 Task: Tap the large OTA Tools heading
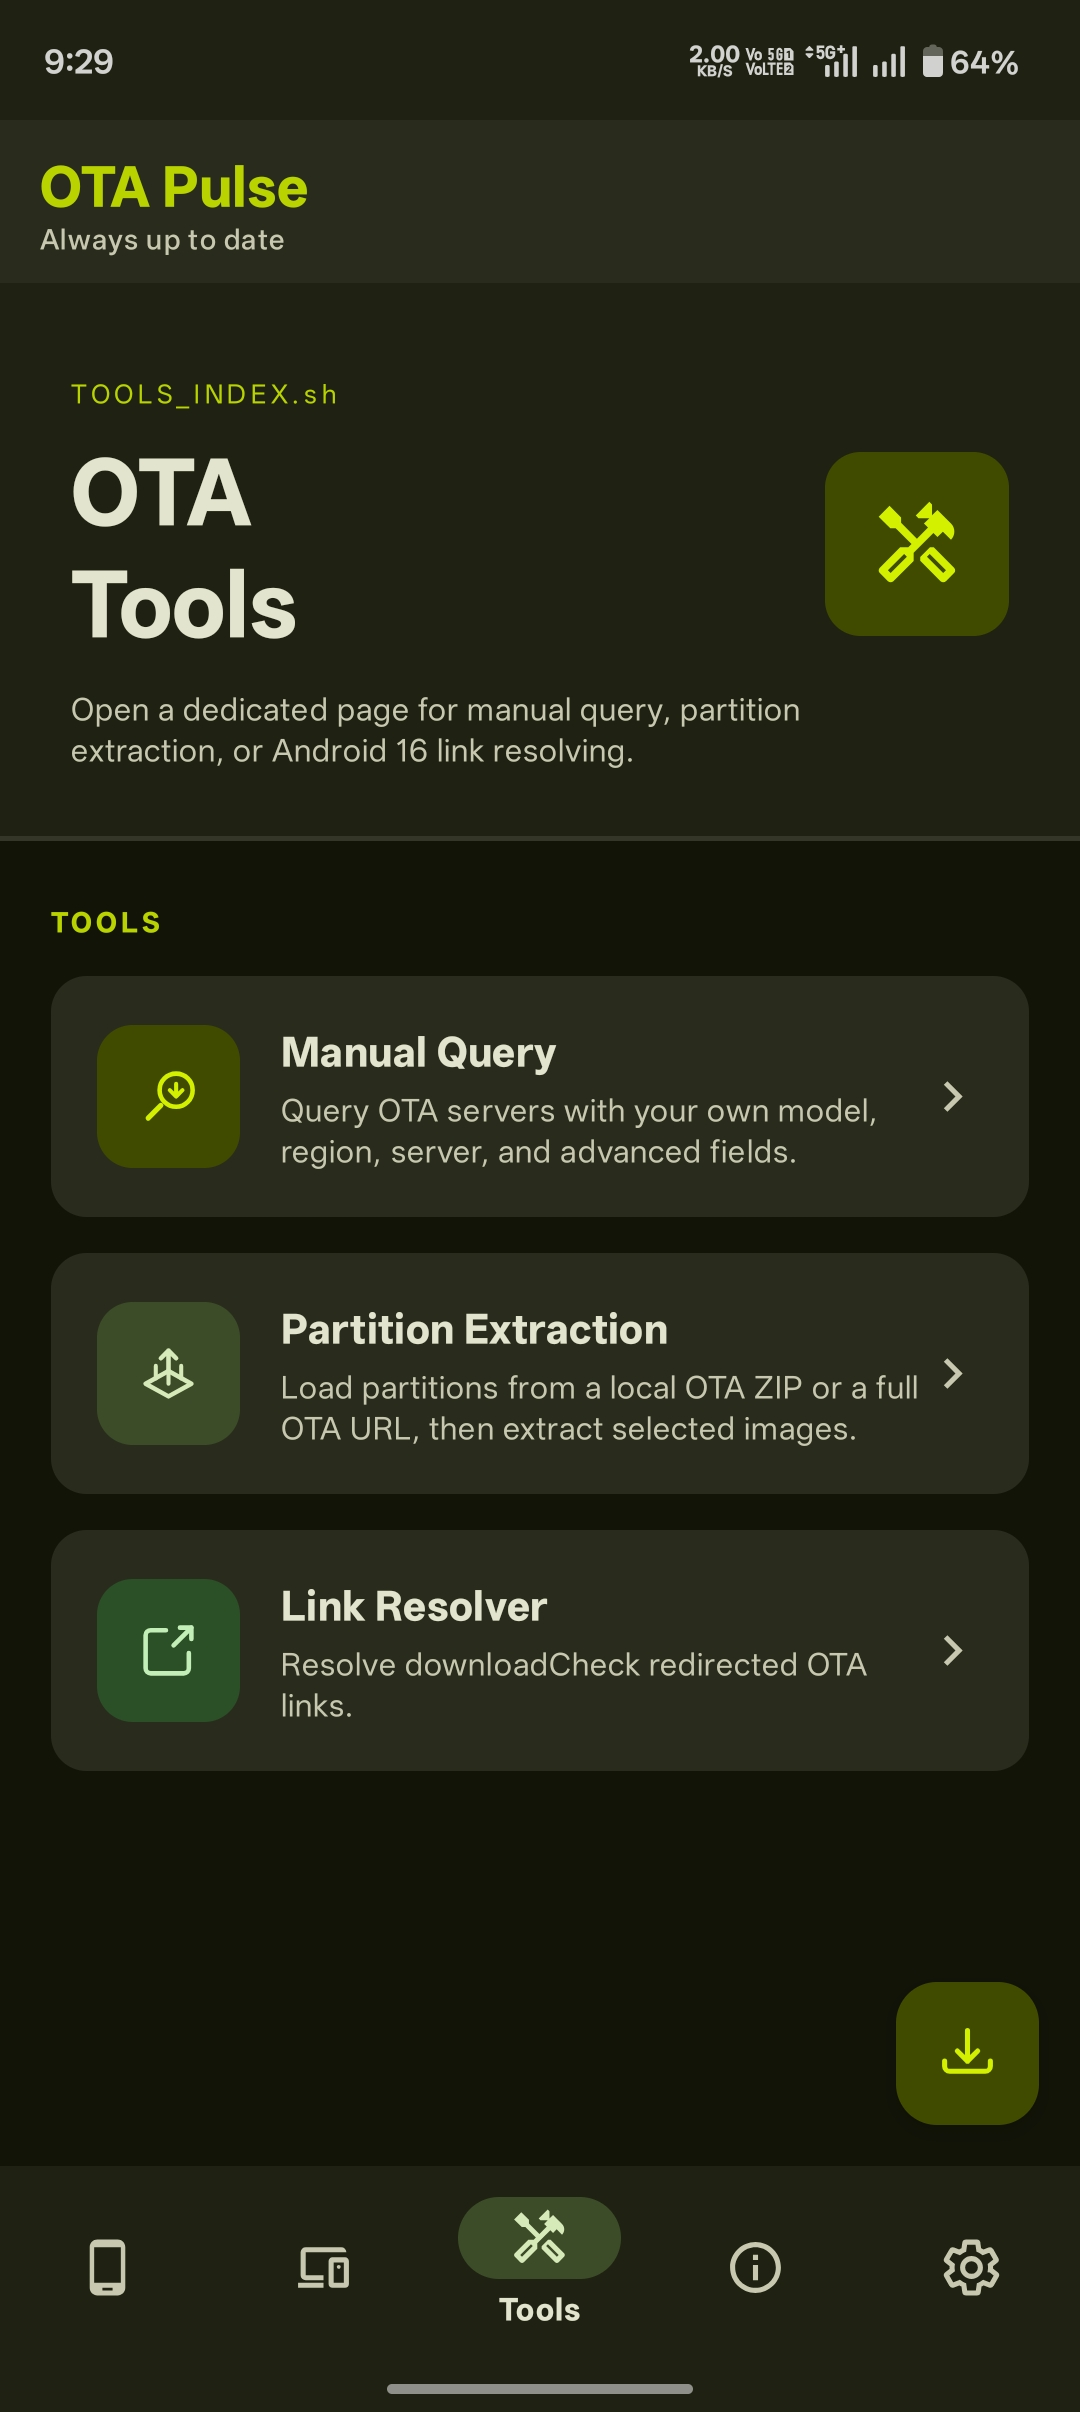tap(184, 548)
